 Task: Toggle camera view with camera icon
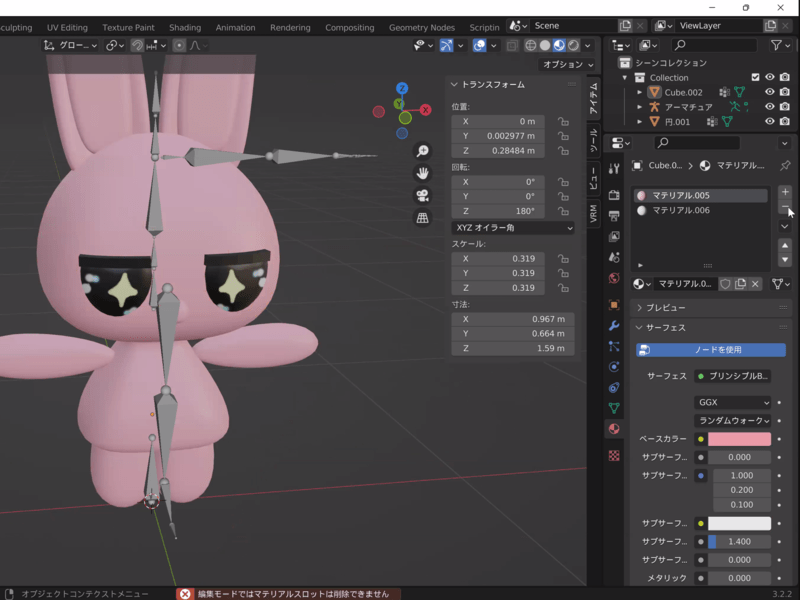point(423,195)
